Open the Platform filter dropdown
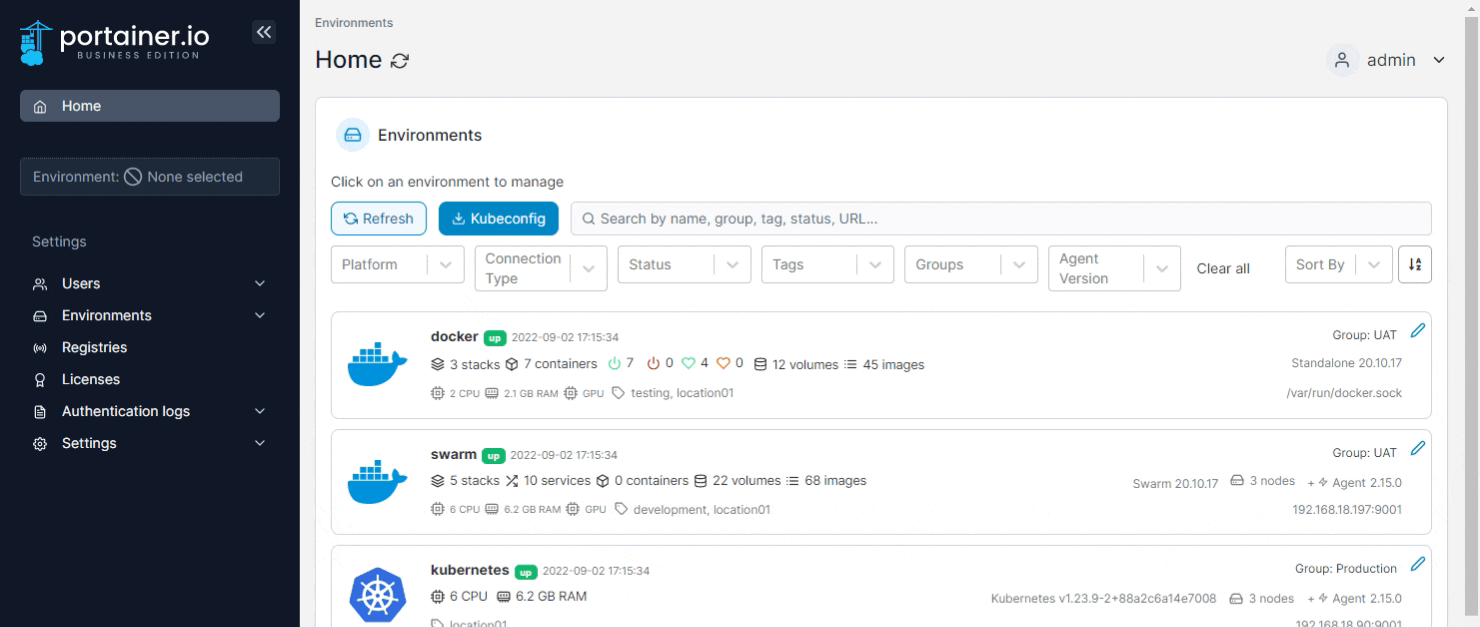Viewport: 1480px width, 627px height. pyautogui.click(x=397, y=265)
